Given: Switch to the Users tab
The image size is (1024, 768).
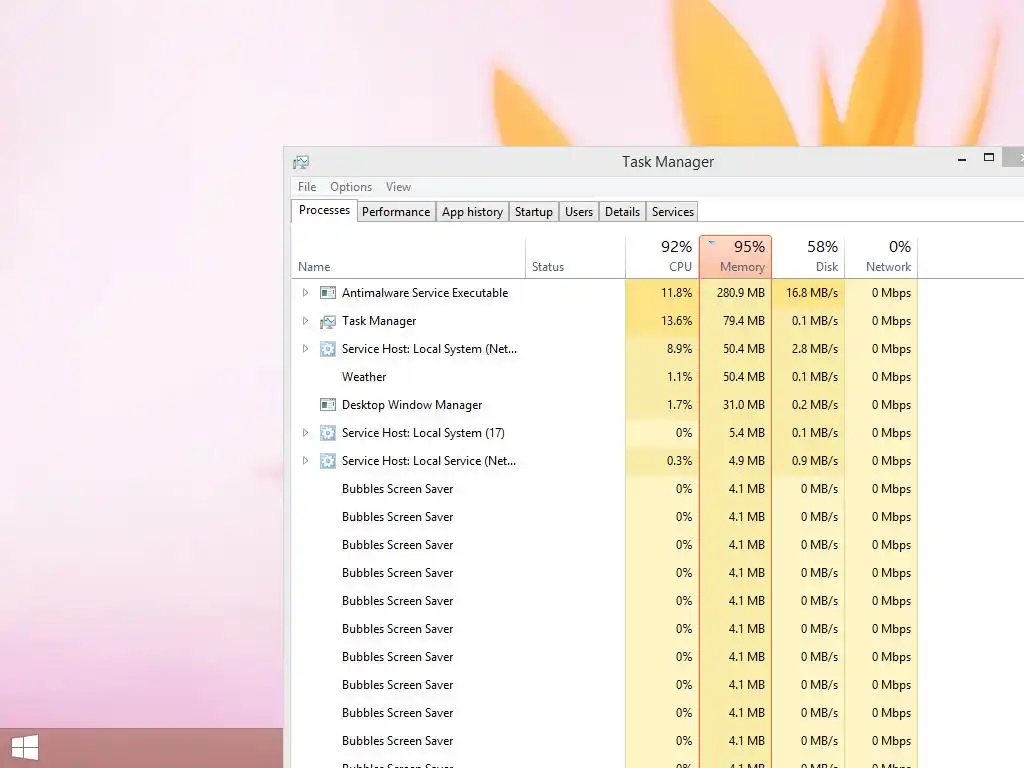Looking at the screenshot, I should pos(579,212).
